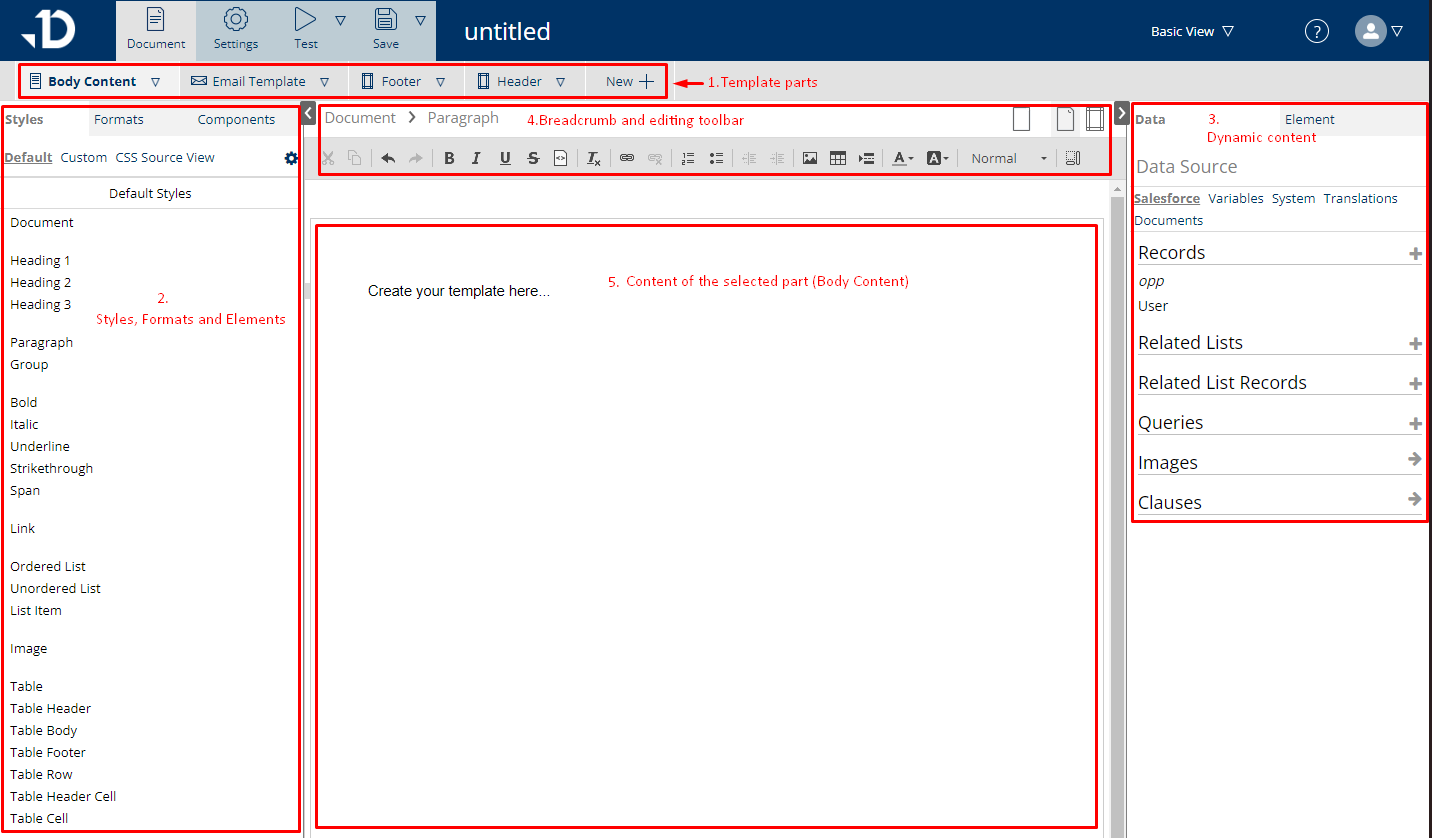
Task: Open the text color picker
Action: coord(902,158)
